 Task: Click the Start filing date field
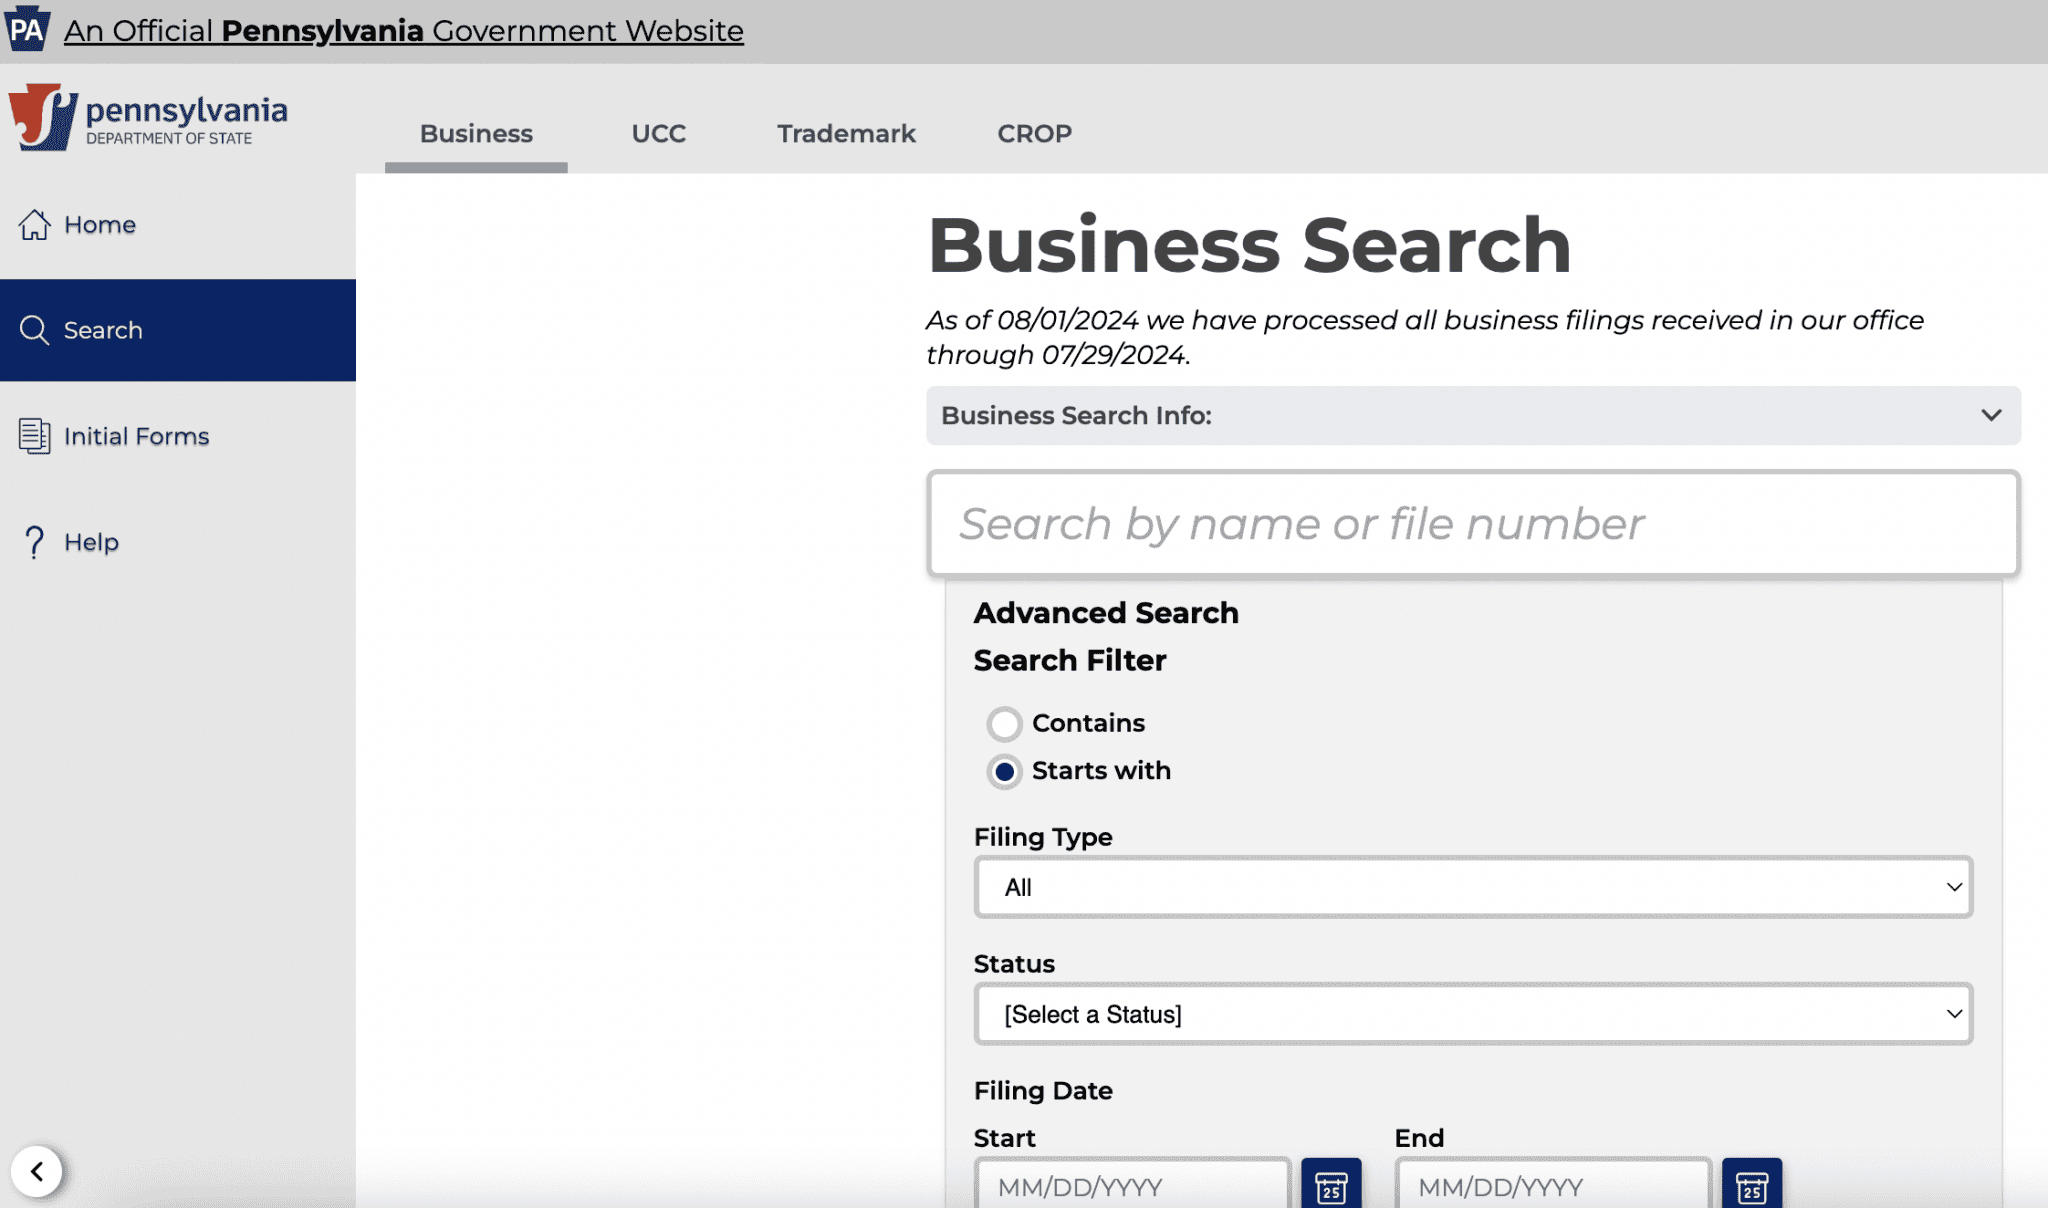pyautogui.click(x=1132, y=1186)
